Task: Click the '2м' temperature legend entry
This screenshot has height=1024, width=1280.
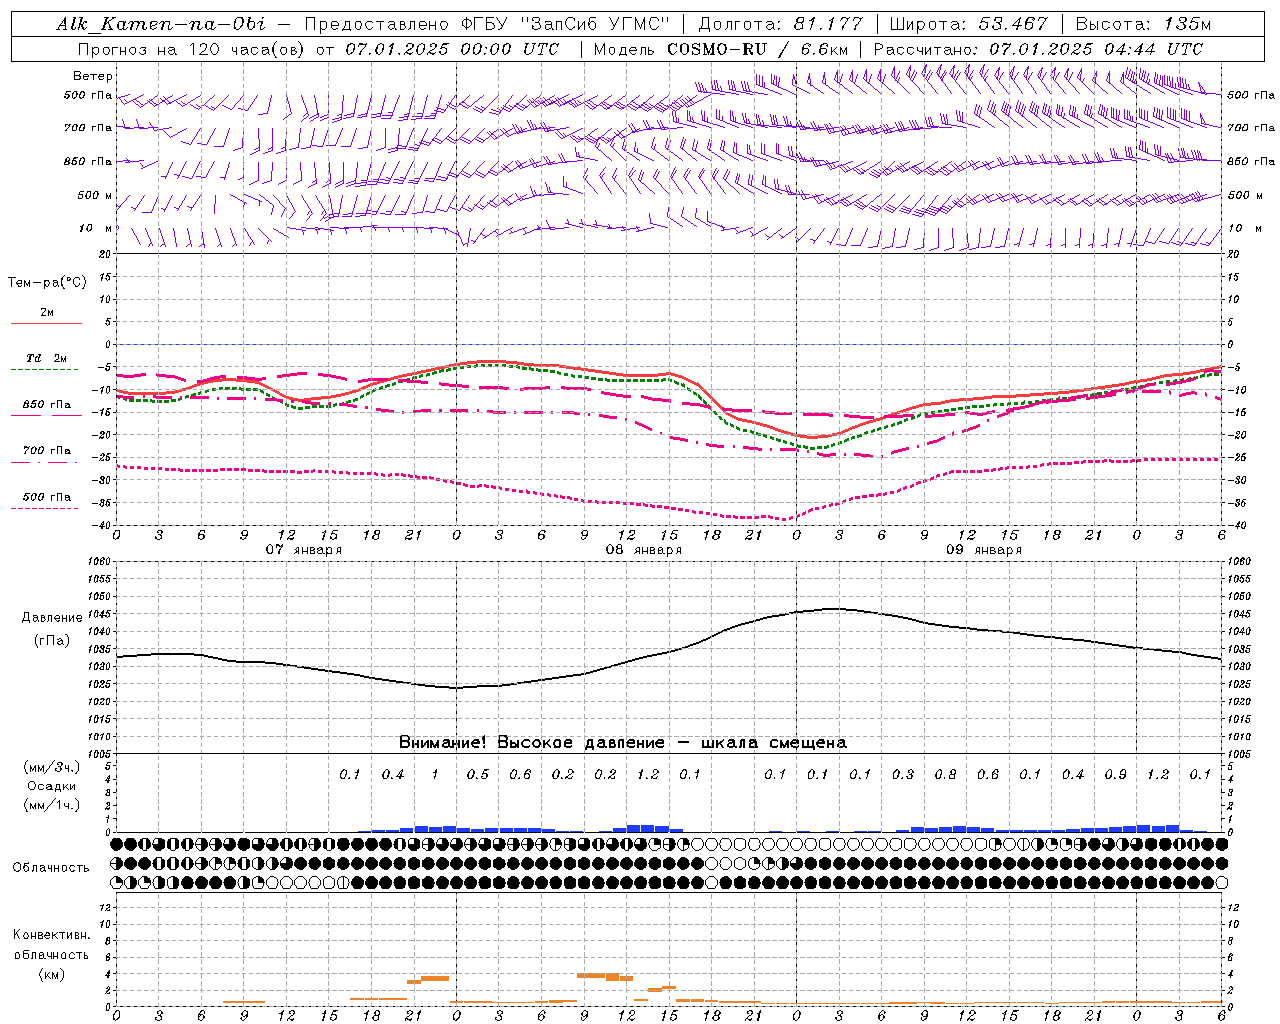Action: tap(47, 312)
